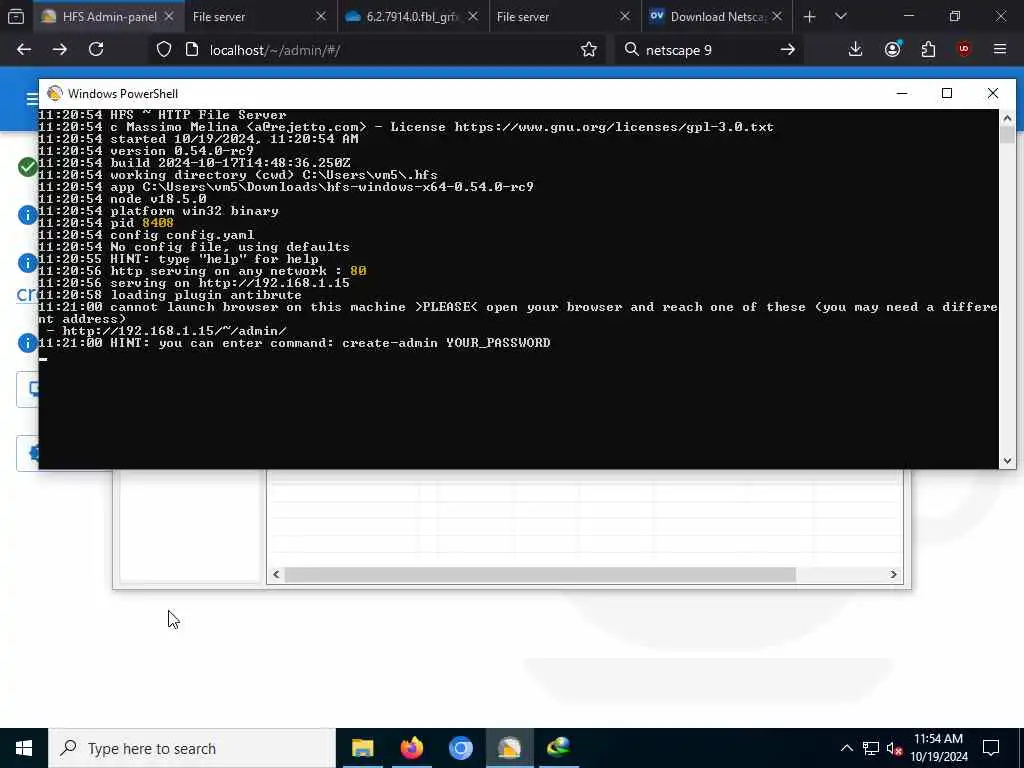The height and width of the screenshot is (768, 1024).
Task: Open the Internet Download Manager taskbar icon
Action: pos(558,748)
